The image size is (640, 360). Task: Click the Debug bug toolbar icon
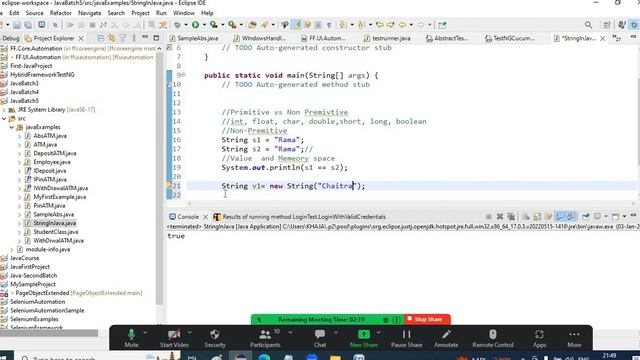[177, 25]
